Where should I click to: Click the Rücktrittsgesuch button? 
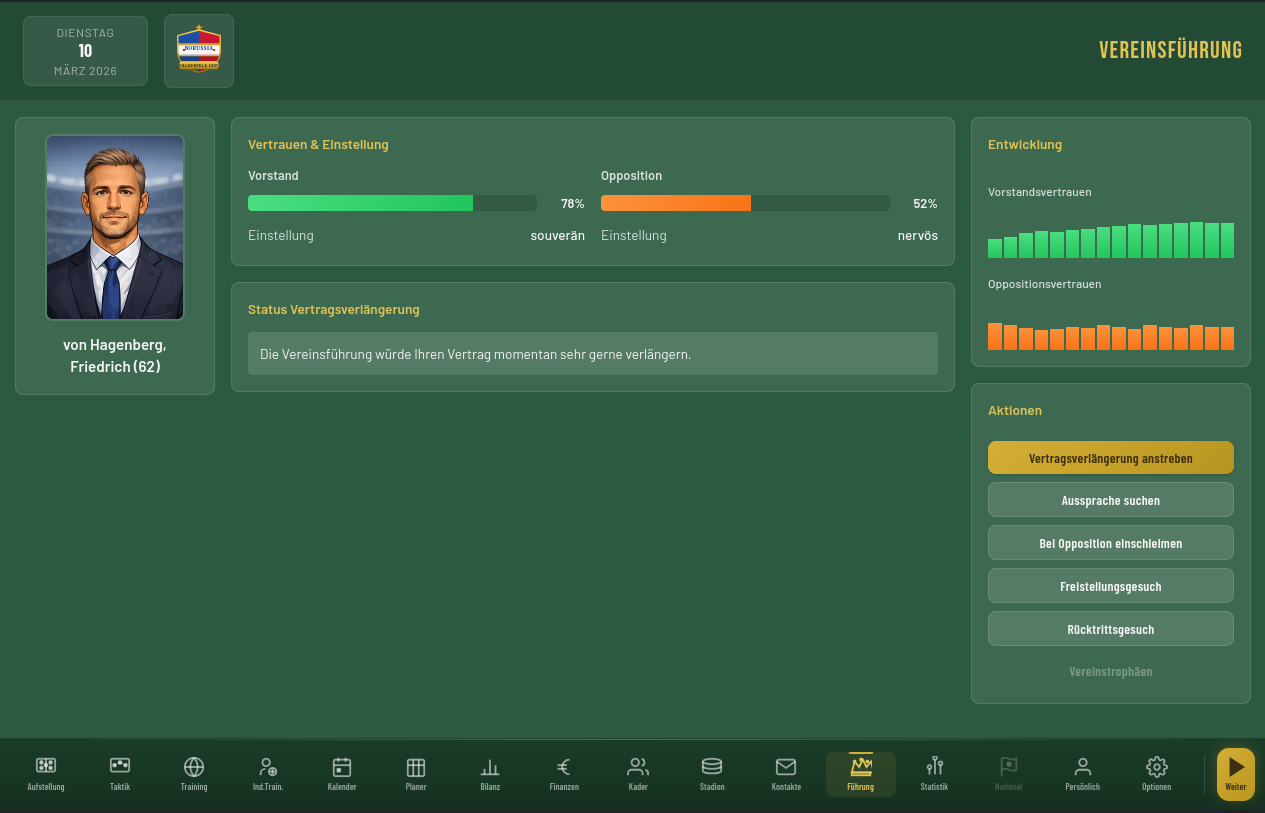[x=1111, y=629]
